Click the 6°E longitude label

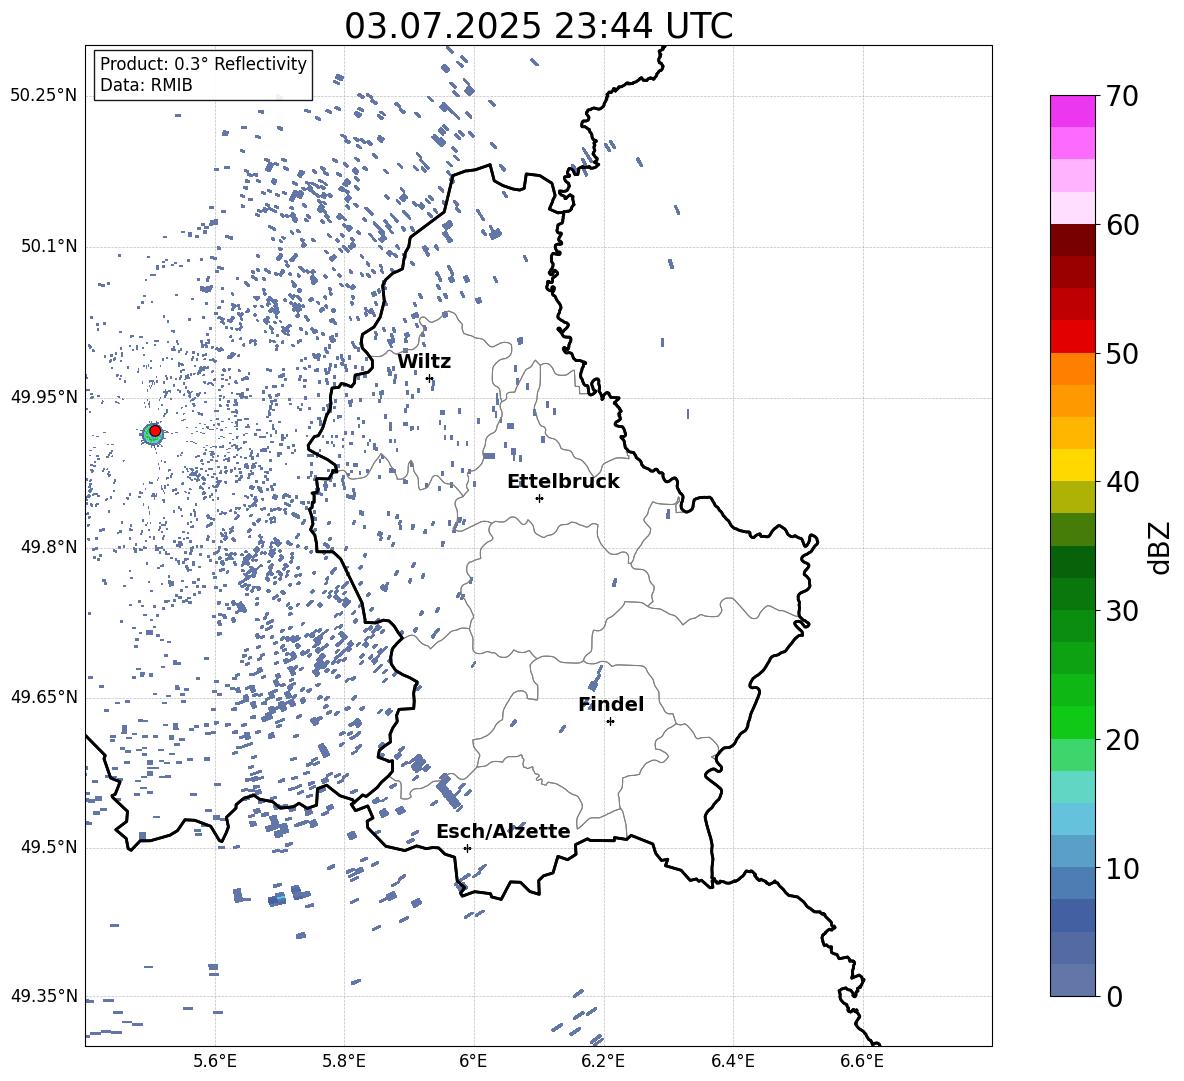473,1061
